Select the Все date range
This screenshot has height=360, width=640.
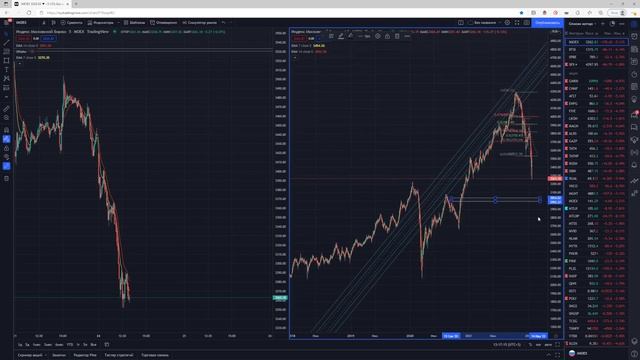pos(93,345)
